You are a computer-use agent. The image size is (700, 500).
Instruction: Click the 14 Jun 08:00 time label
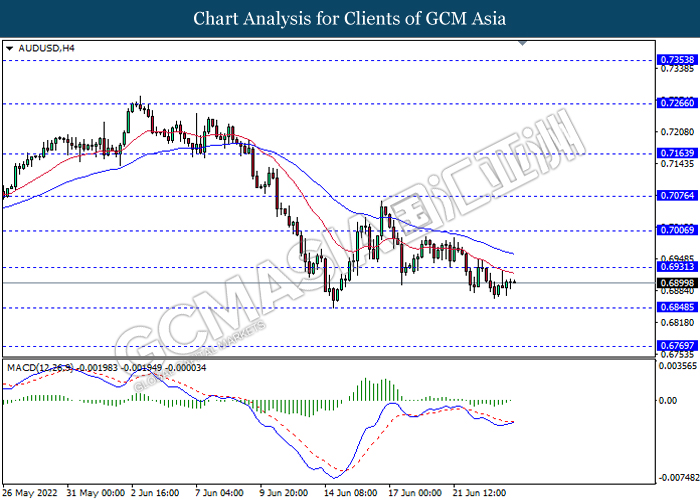tap(351, 493)
